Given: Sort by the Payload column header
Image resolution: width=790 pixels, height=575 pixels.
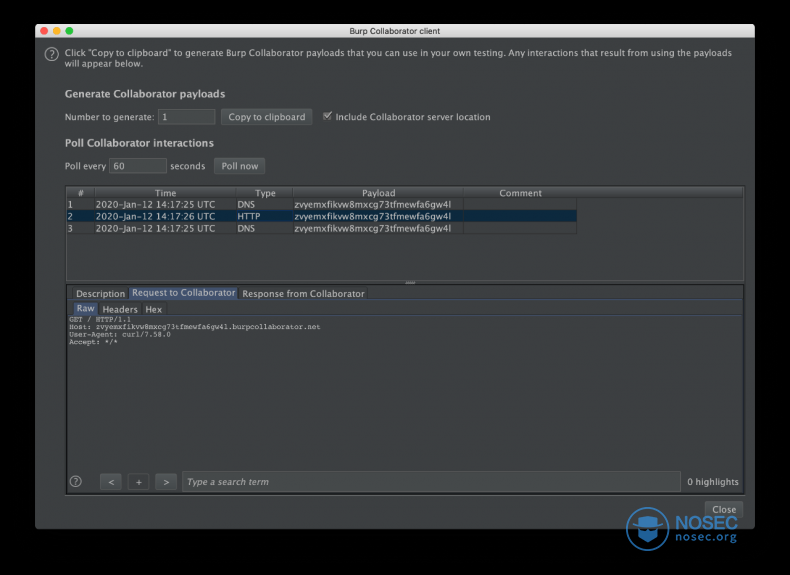Looking at the screenshot, I should [378, 193].
